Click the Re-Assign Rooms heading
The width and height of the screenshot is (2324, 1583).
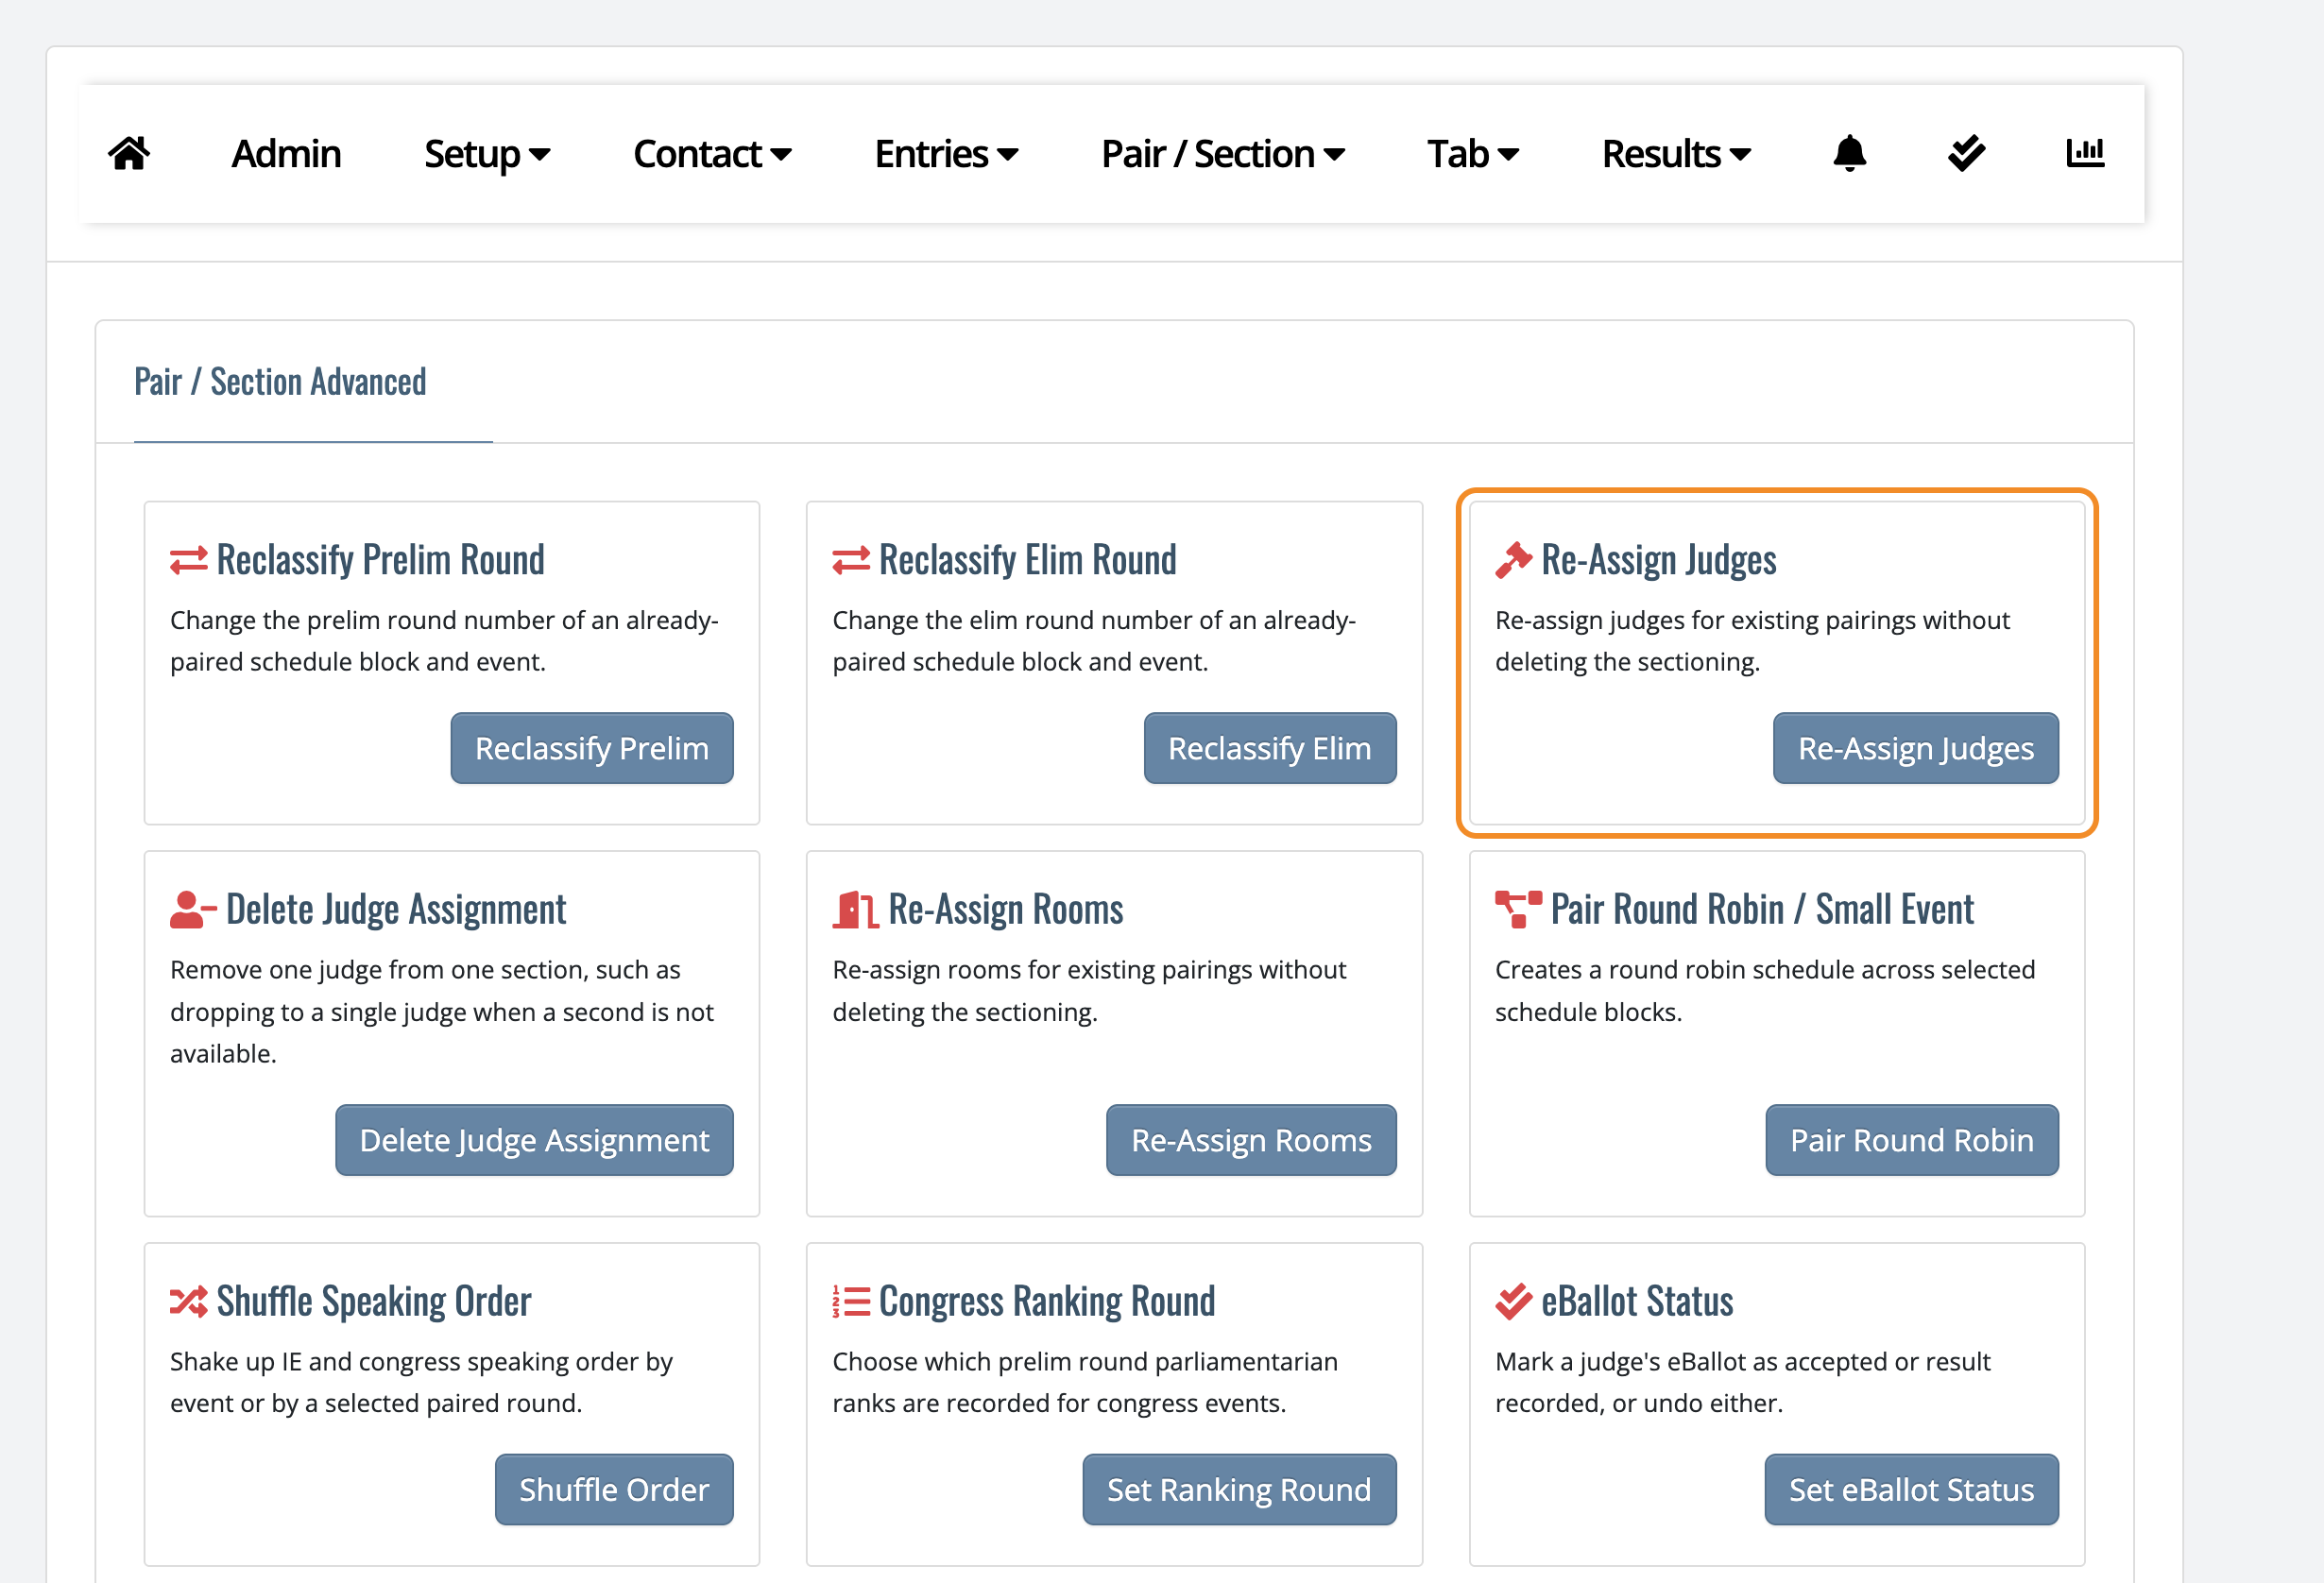tap(1006, 910)
